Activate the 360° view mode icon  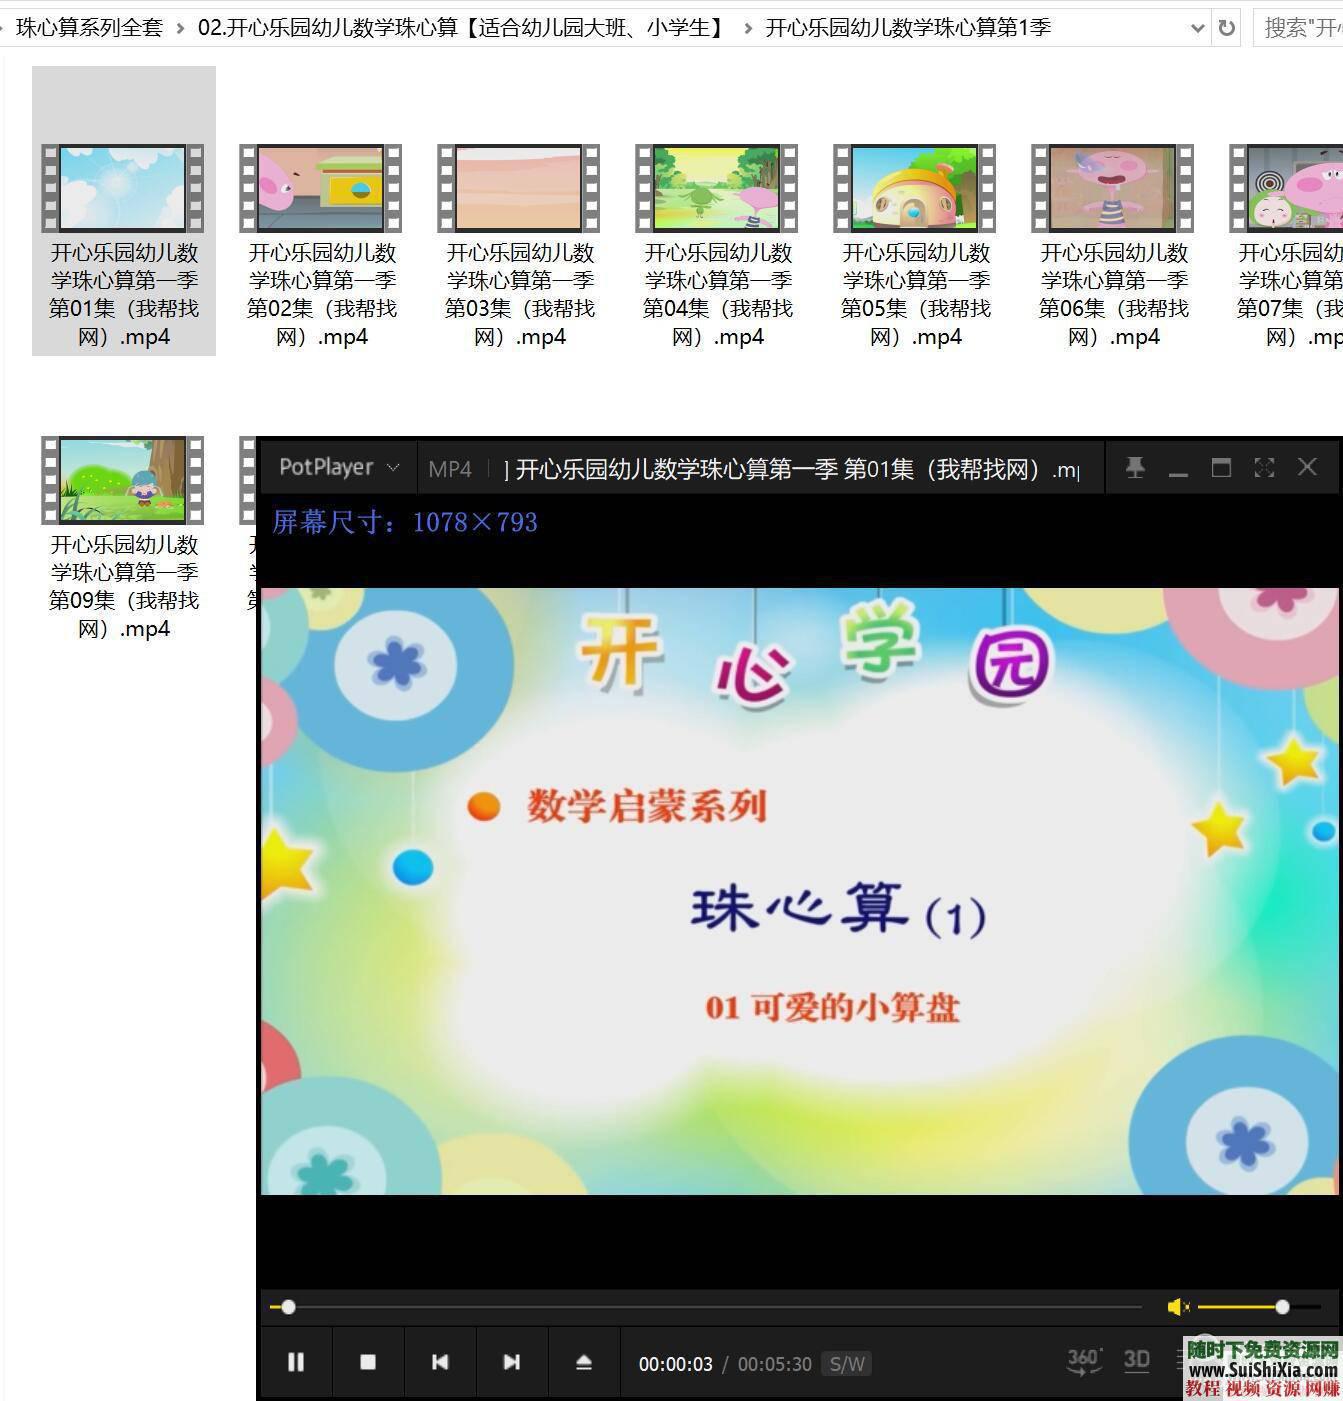coord(1083,1360)
